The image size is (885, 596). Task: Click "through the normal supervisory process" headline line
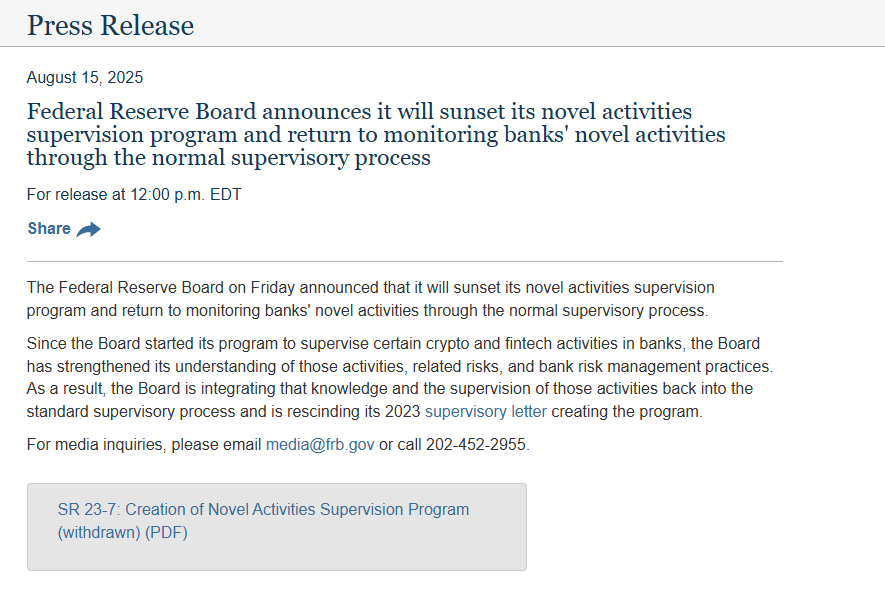(228, 157)
